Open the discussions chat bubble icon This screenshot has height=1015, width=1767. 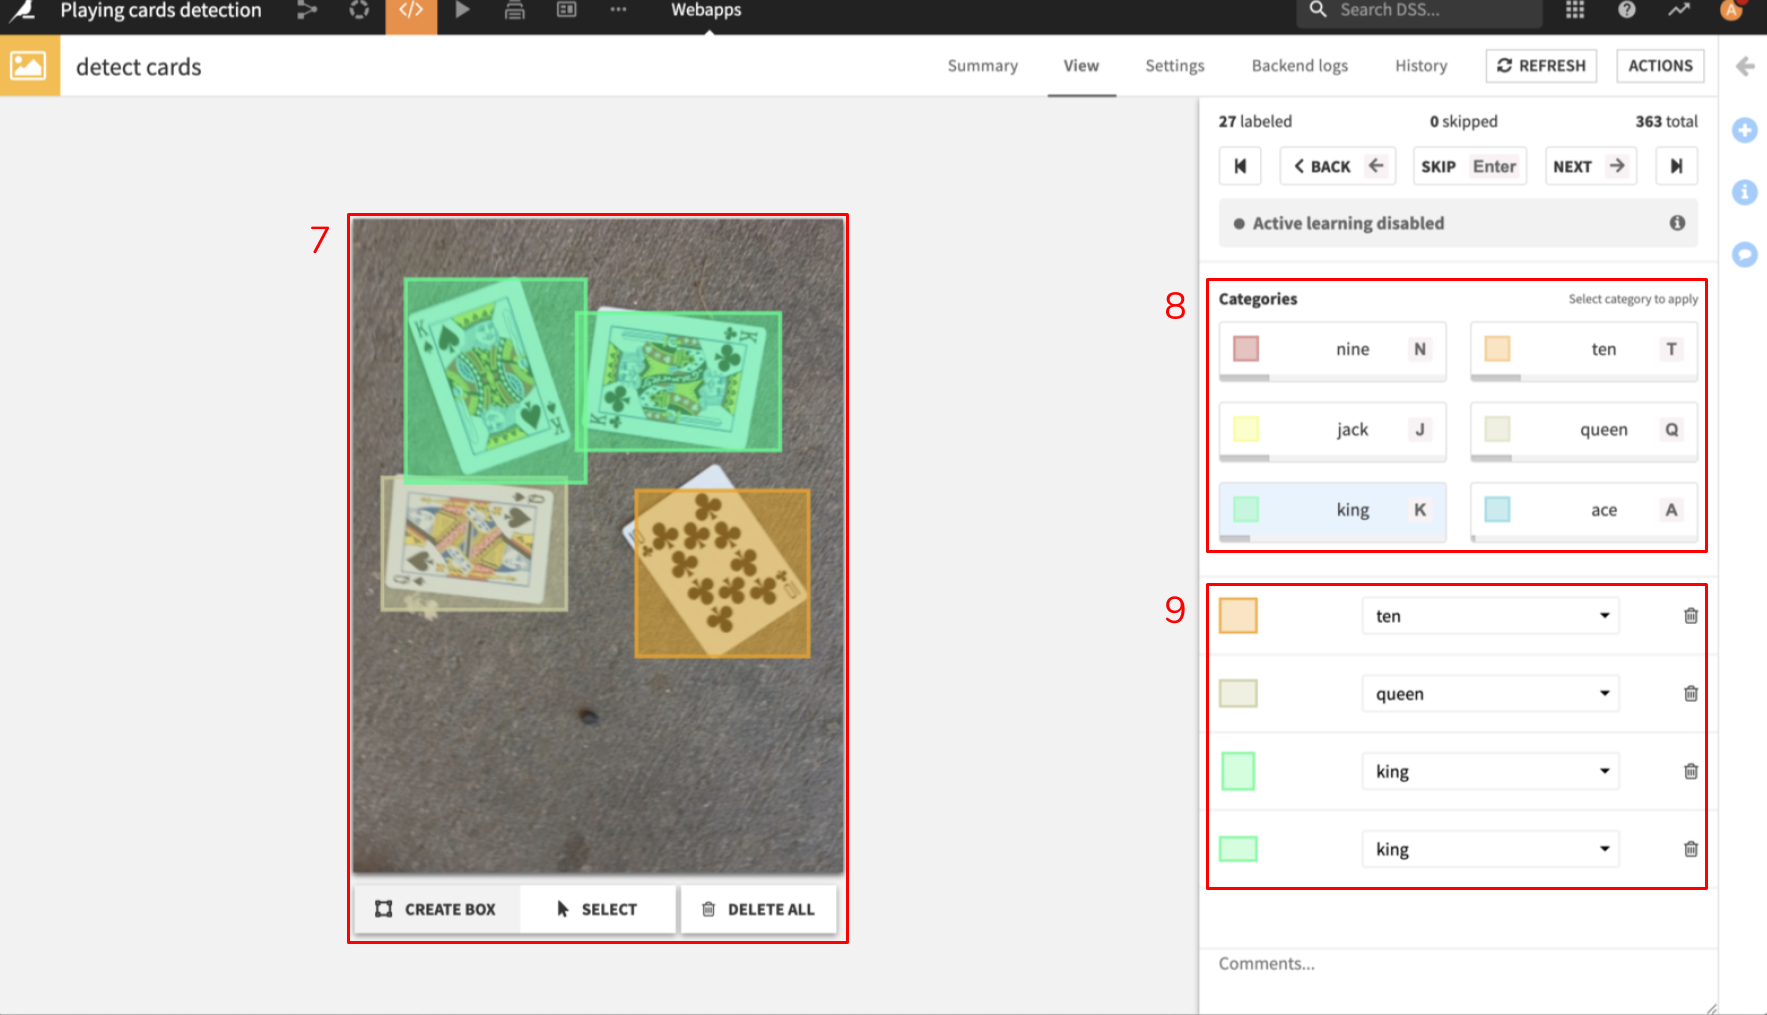click(x=1745, y=254)
